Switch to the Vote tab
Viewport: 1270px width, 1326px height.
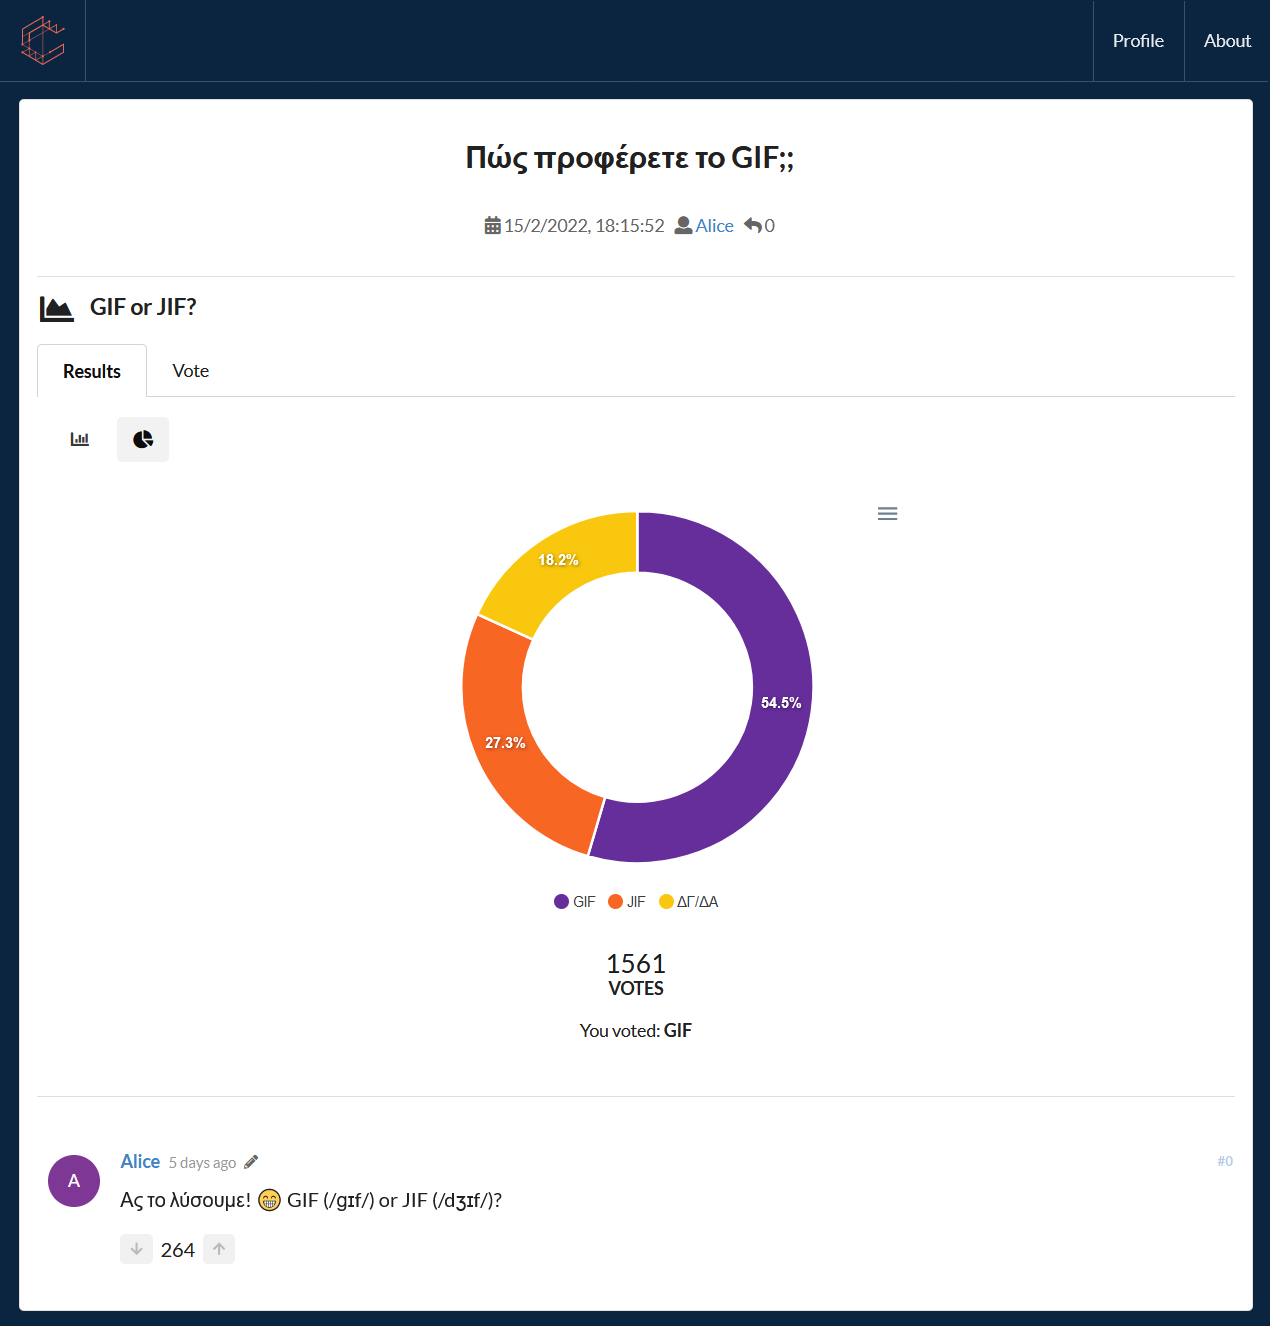[x=190, y=371]
